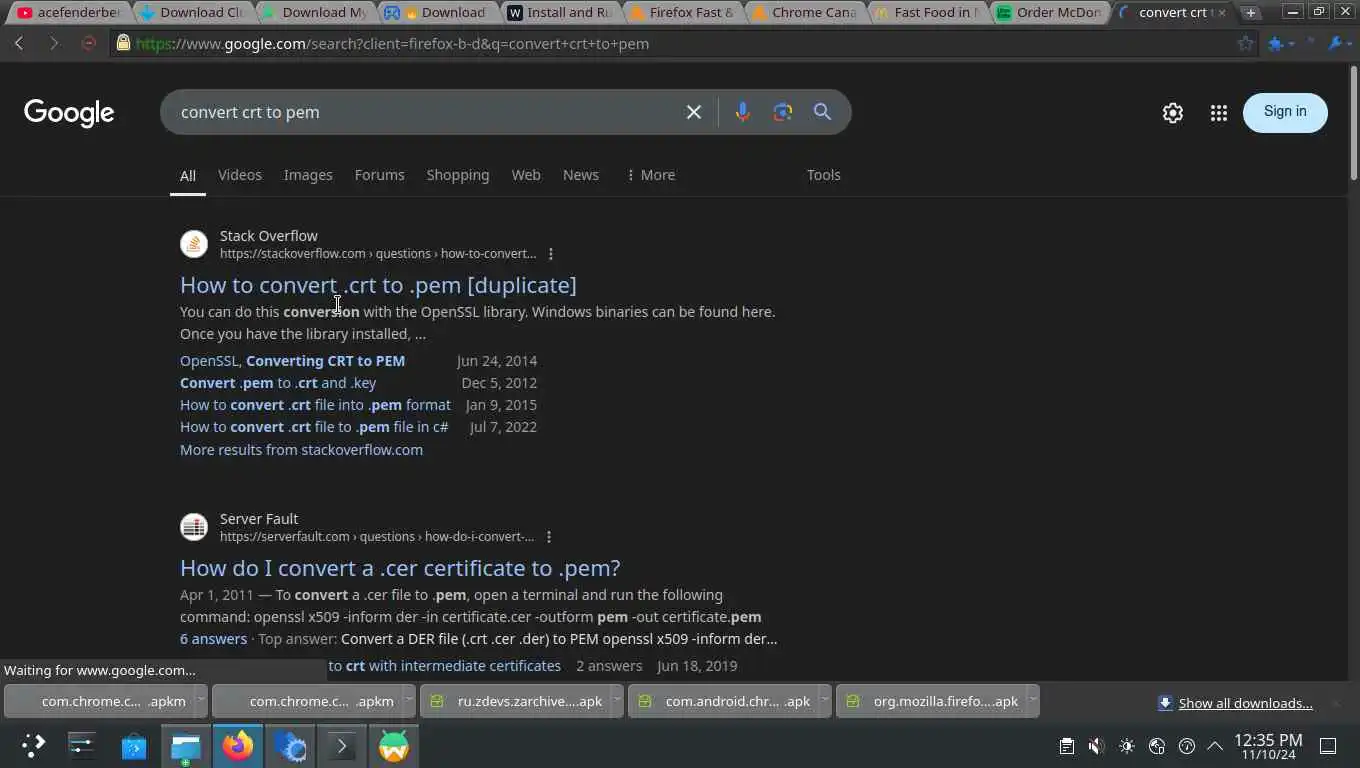
Task: Switch to Firefox in the taskbar
Action: pos(238,745)
